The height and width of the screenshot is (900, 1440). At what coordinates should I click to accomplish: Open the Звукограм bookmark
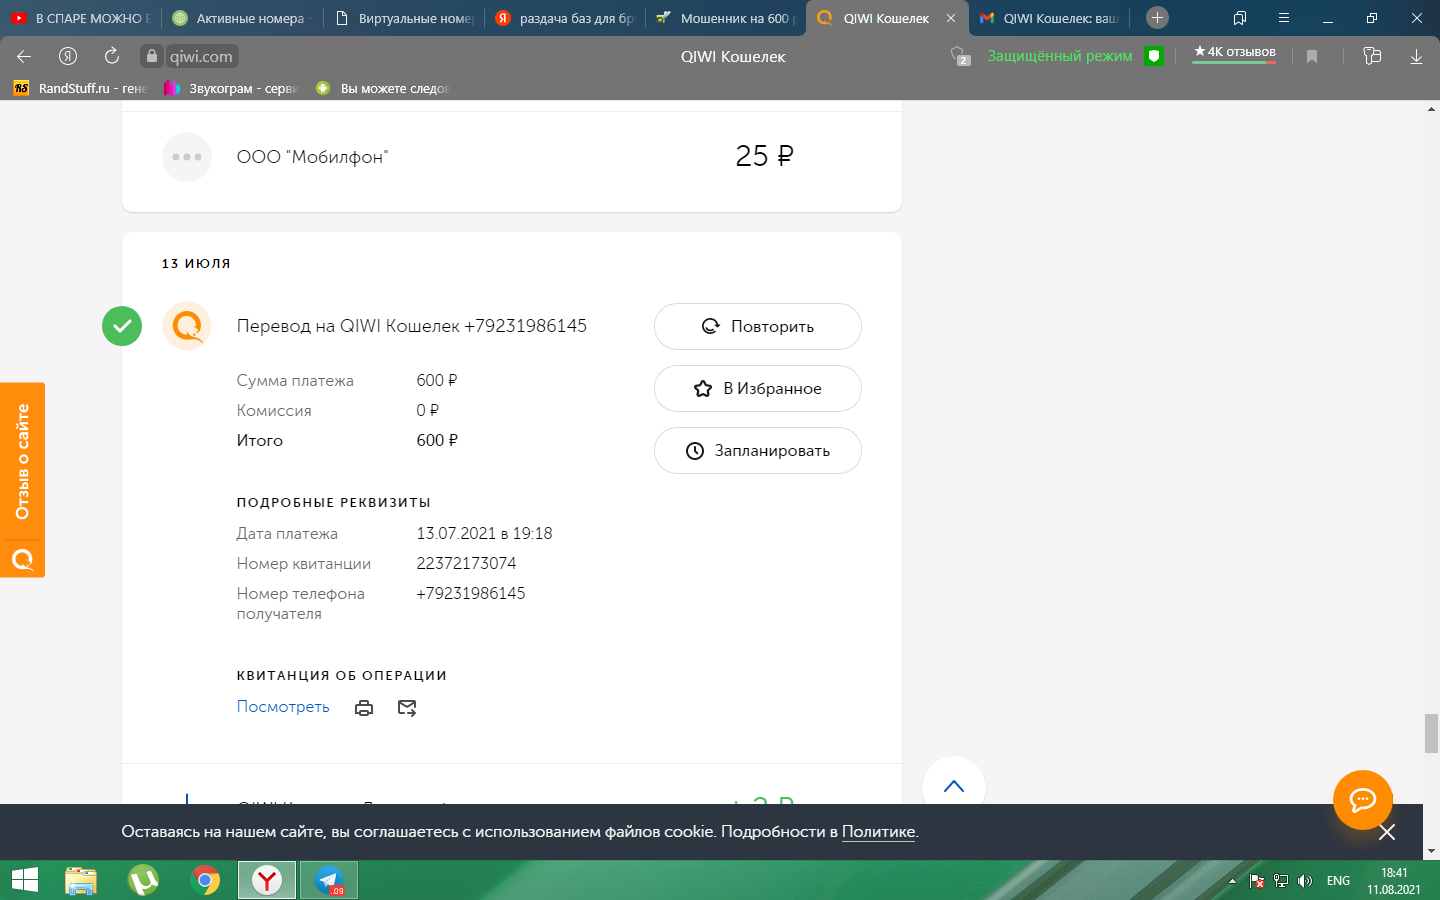point(230,88)
